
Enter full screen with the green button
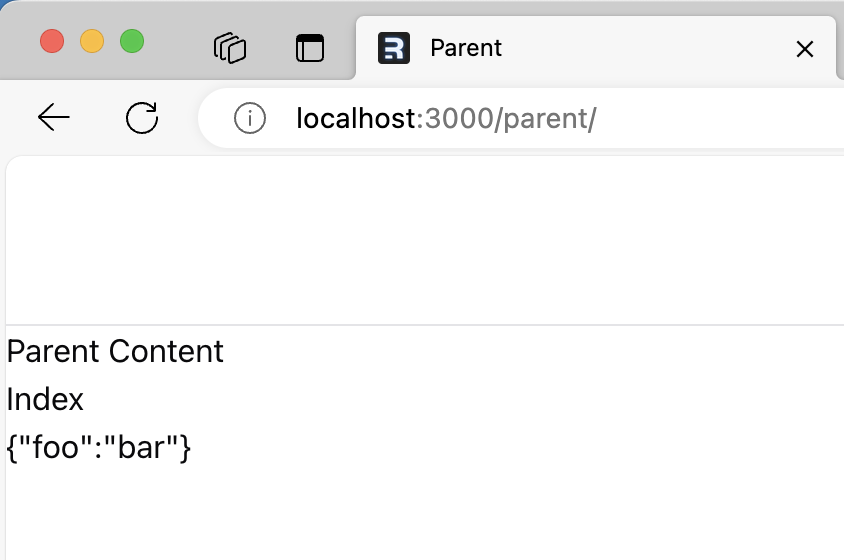pyautogui.click(x=132, y=41)
